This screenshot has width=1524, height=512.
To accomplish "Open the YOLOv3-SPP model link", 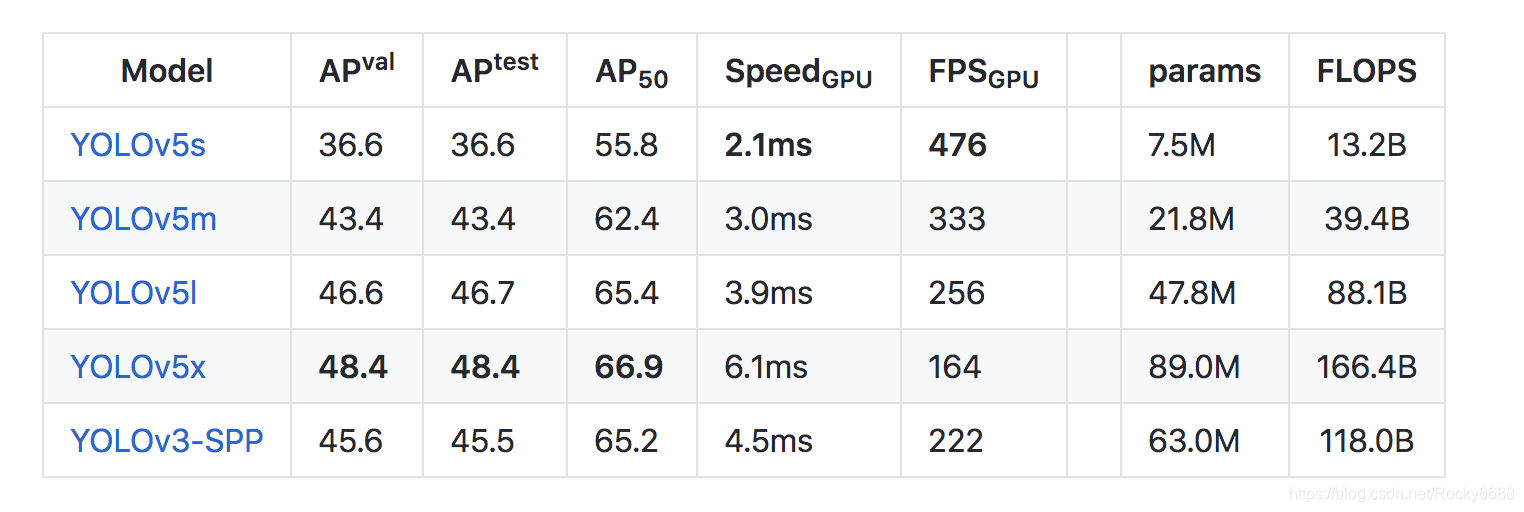I will click(x=167, y=441).
